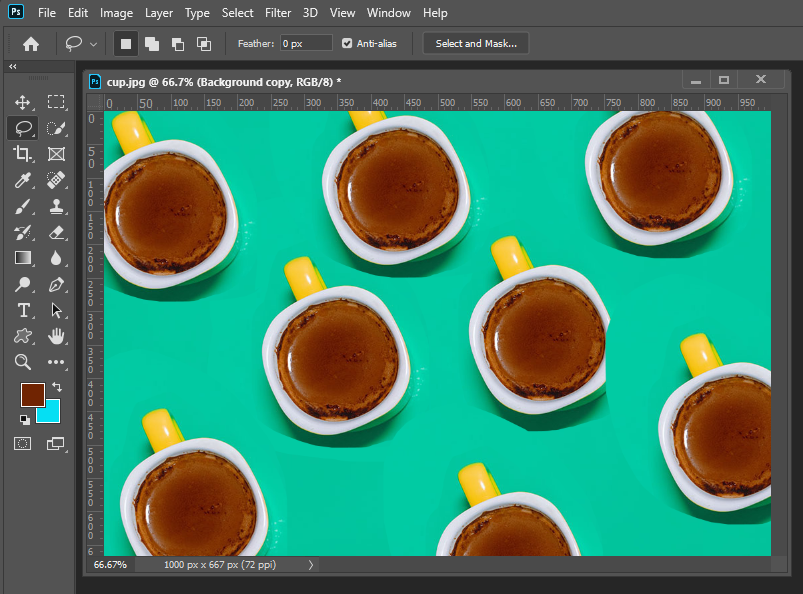Select the Eraser tool
Viewport: 803px width, 594px height.
[56, 232]
